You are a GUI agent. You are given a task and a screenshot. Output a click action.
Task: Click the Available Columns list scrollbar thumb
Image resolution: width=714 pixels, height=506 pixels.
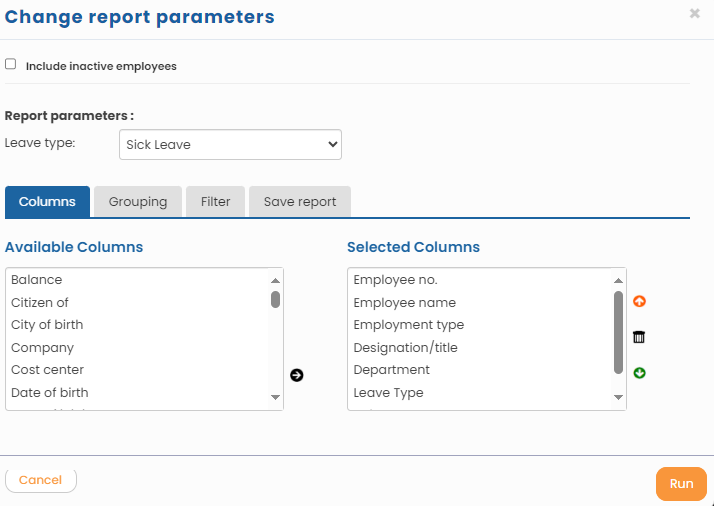point(275,299)
